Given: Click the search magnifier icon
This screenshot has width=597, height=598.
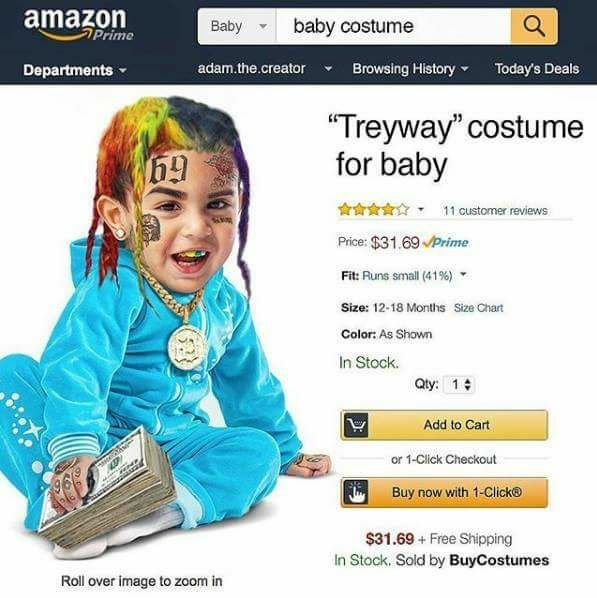Looking at the screenshot, I should coord(534,27).
